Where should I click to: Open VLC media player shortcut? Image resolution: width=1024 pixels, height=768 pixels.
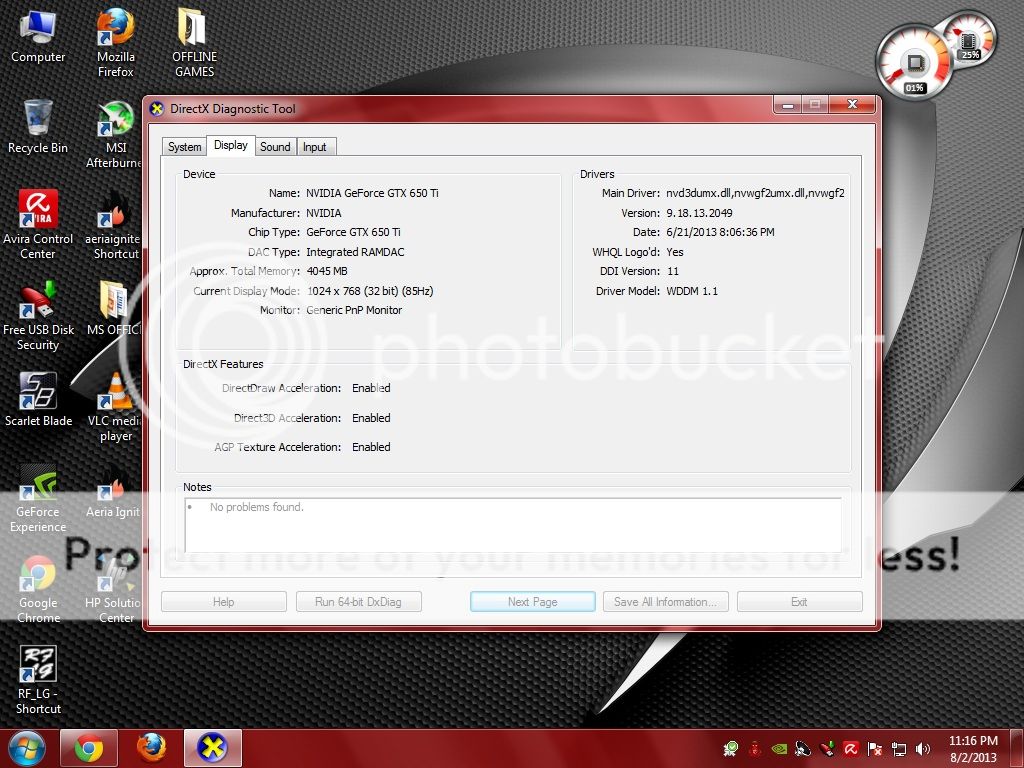(116, 408)
